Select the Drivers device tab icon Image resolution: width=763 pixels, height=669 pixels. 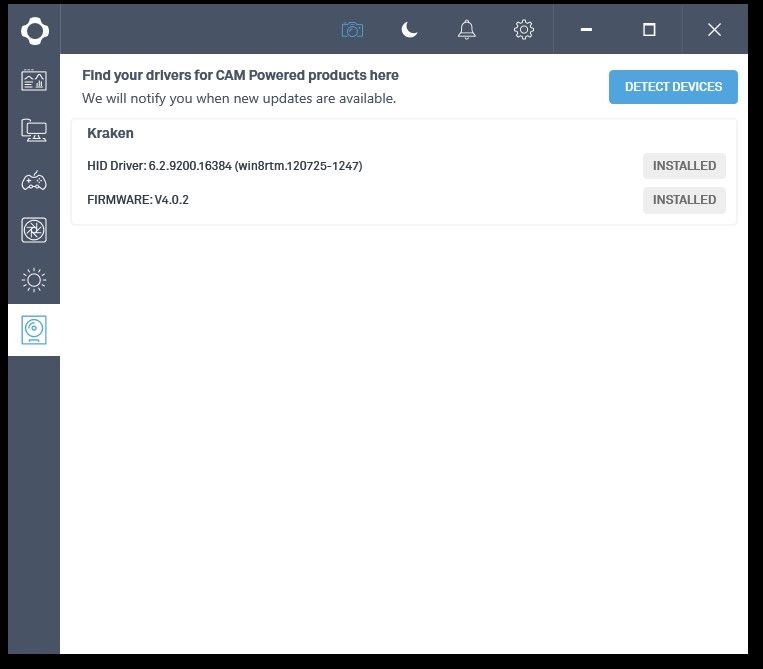(34, 330)
